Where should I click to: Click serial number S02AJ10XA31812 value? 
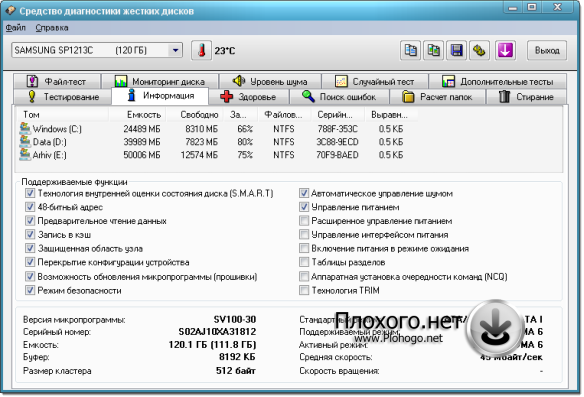[x=217, y=332]
